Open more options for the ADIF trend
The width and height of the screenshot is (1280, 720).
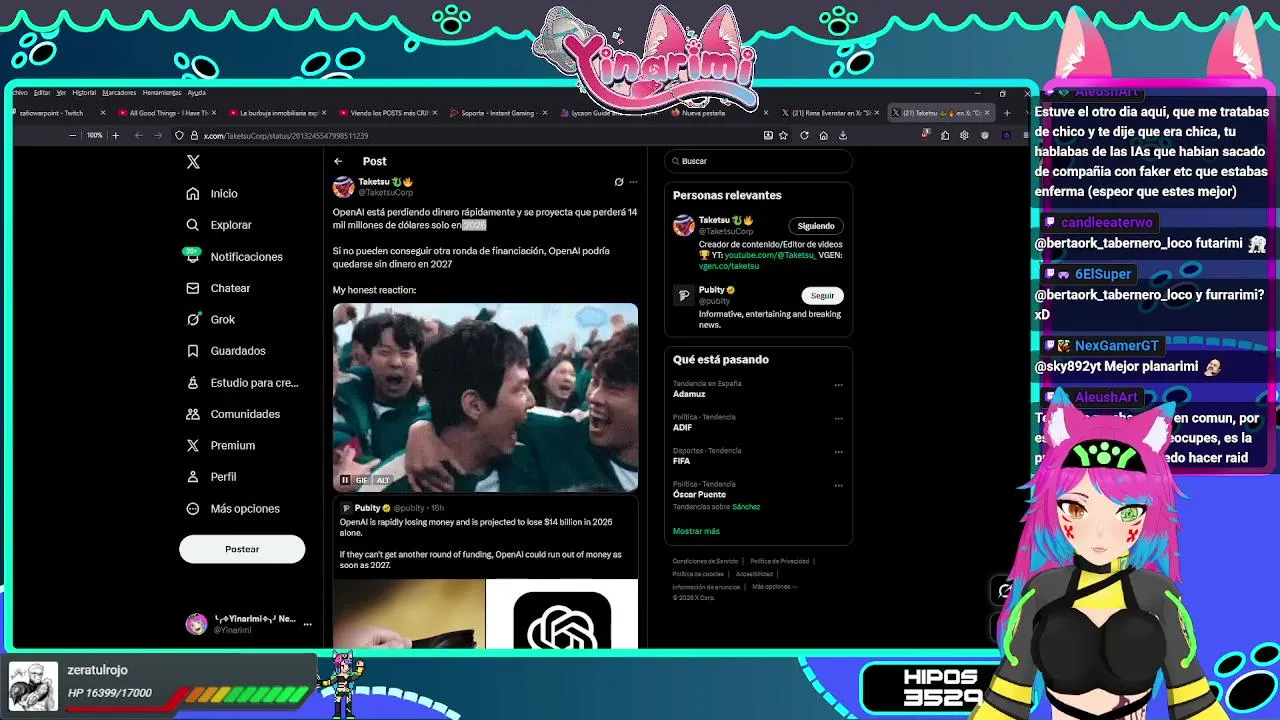[838, 418]
